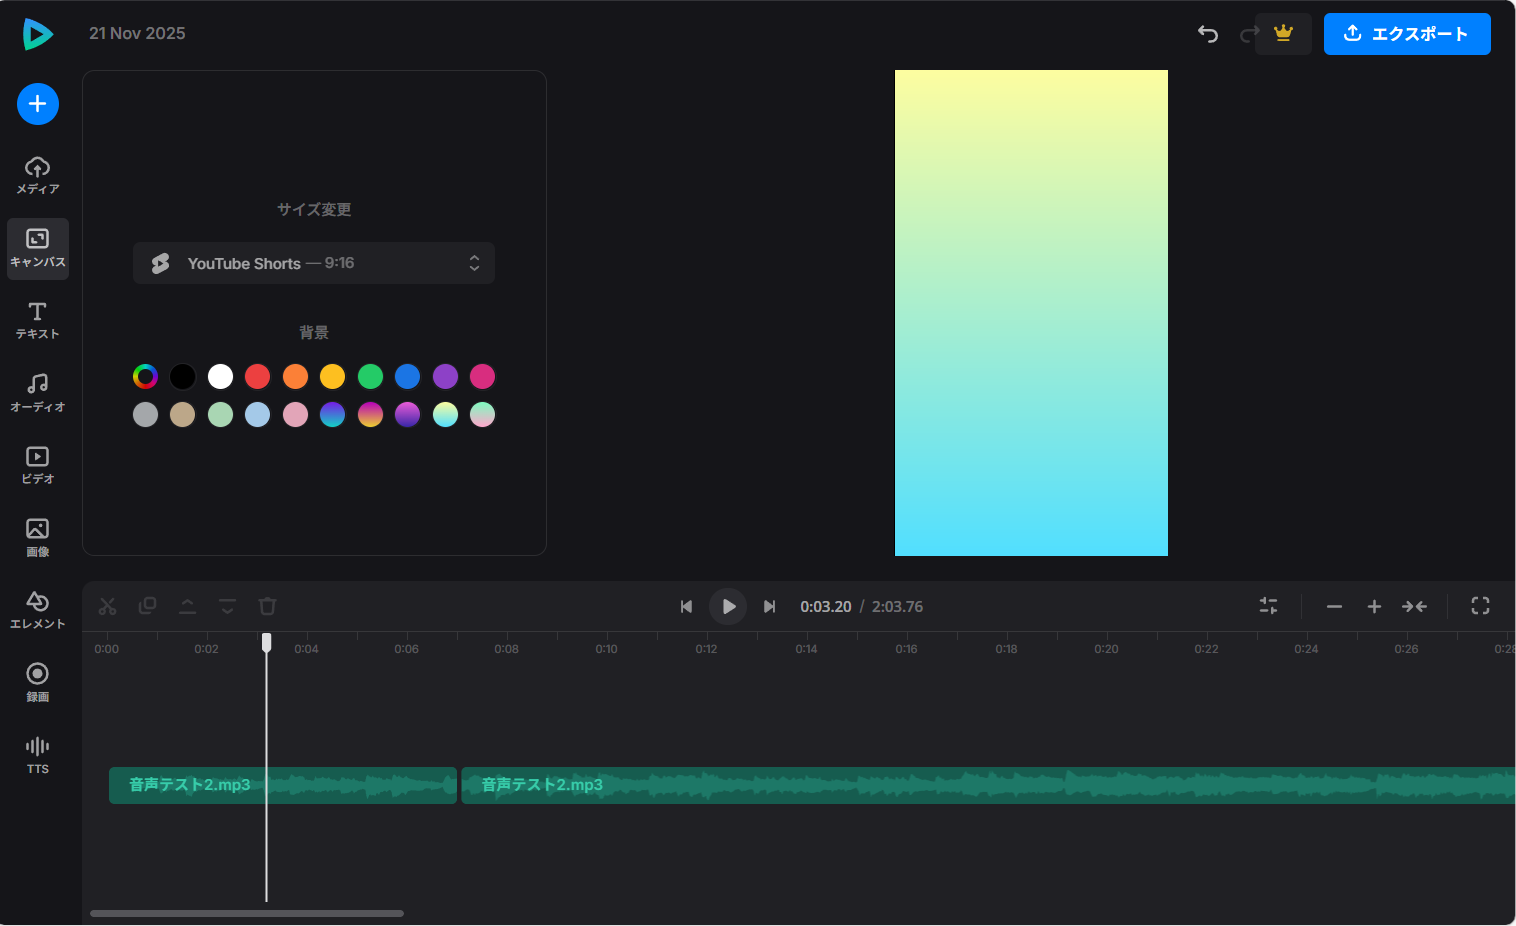Open the 画像 image panel
Viewport: 1516px width, 926px height.
[x=38, y=539]
